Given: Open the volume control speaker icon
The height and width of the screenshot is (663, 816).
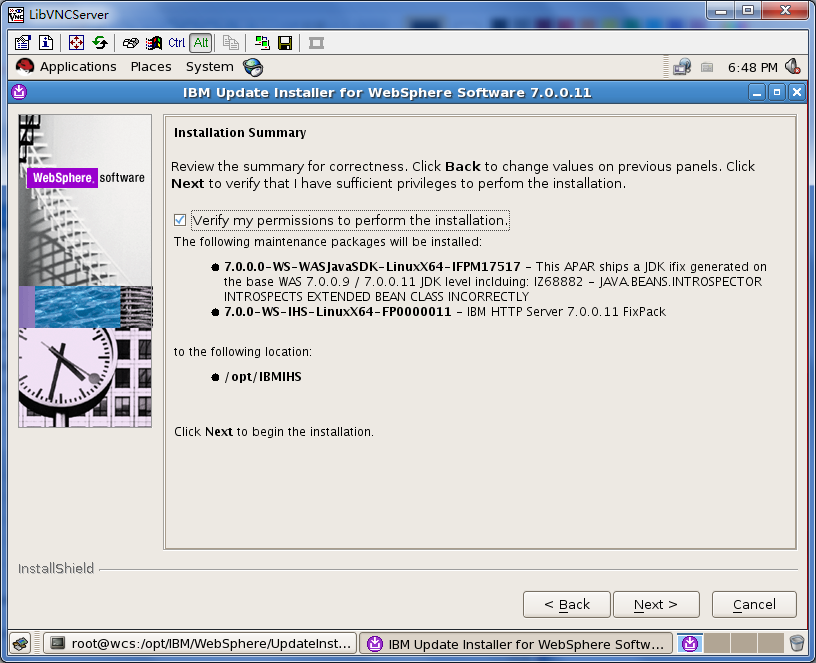Looking at the screenshot, I should [x=793, y=67].
